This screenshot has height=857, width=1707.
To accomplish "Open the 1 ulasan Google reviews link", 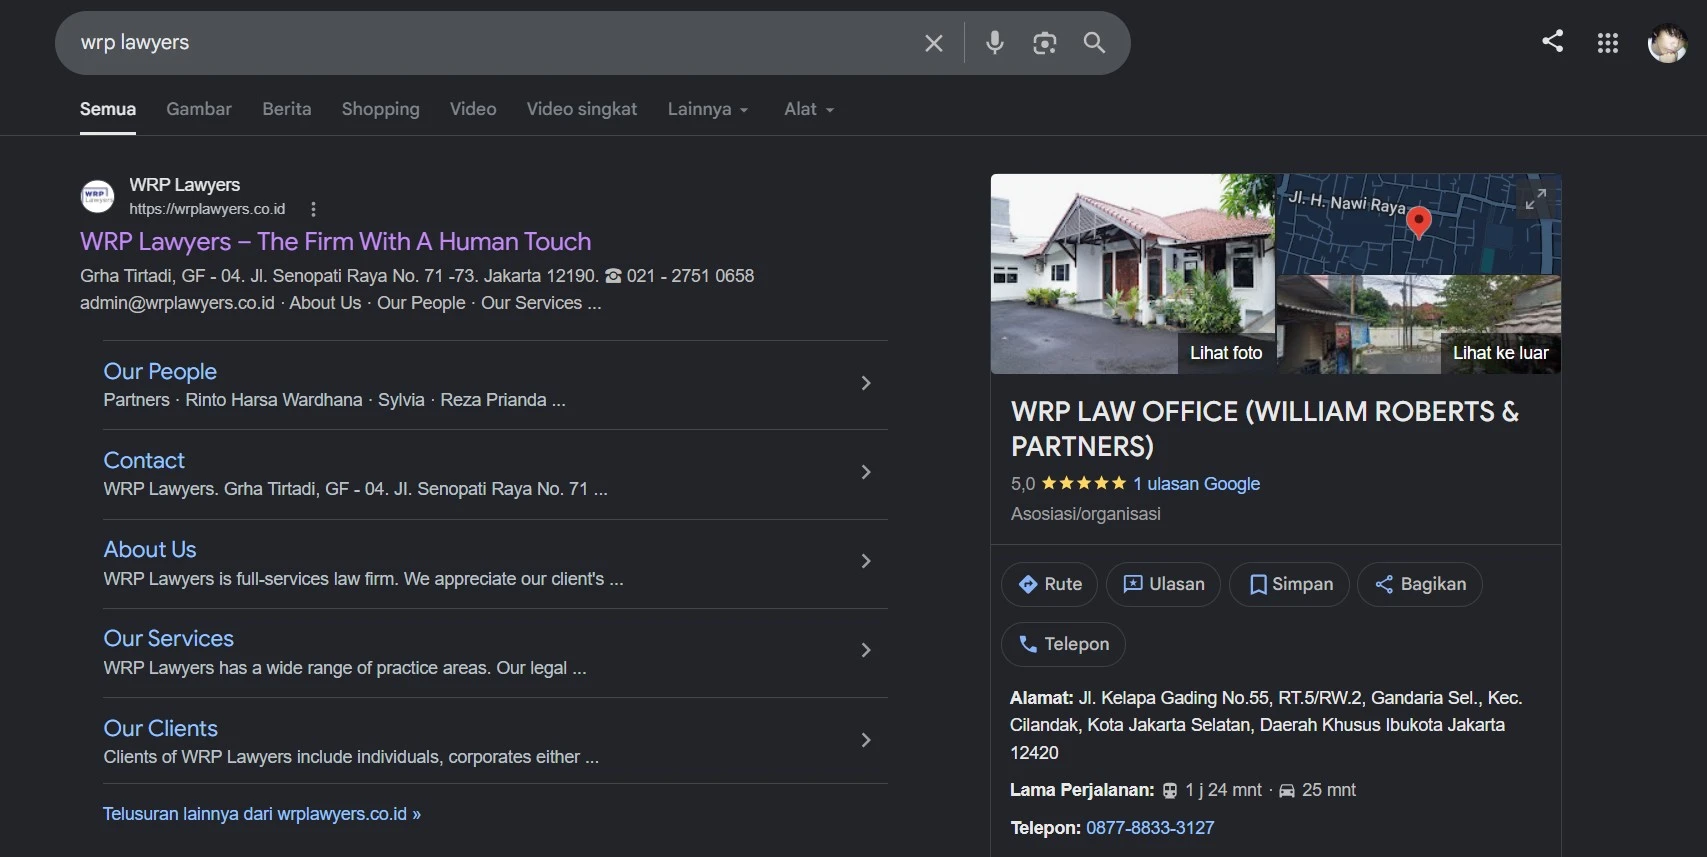I will (x=1196, y=484).
